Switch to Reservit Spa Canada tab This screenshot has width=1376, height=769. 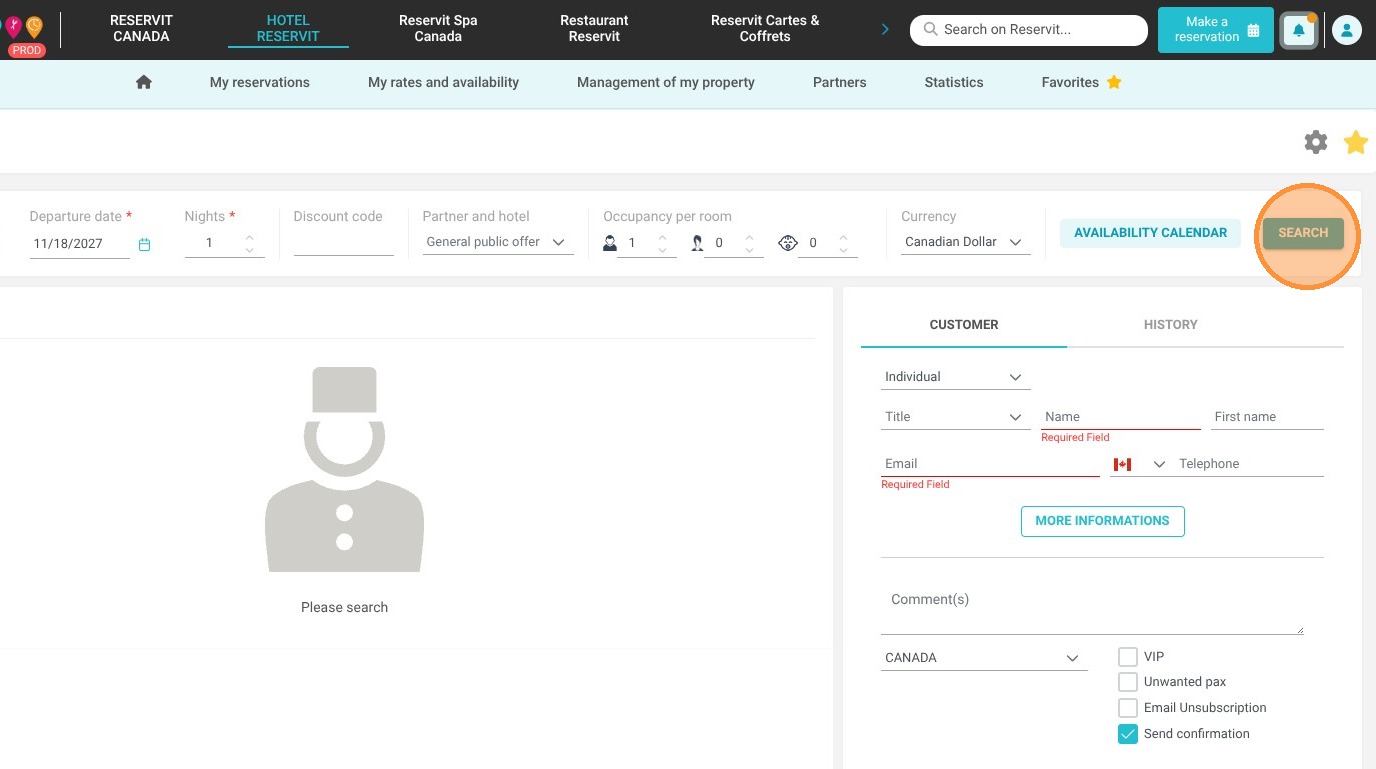point(438,28)
